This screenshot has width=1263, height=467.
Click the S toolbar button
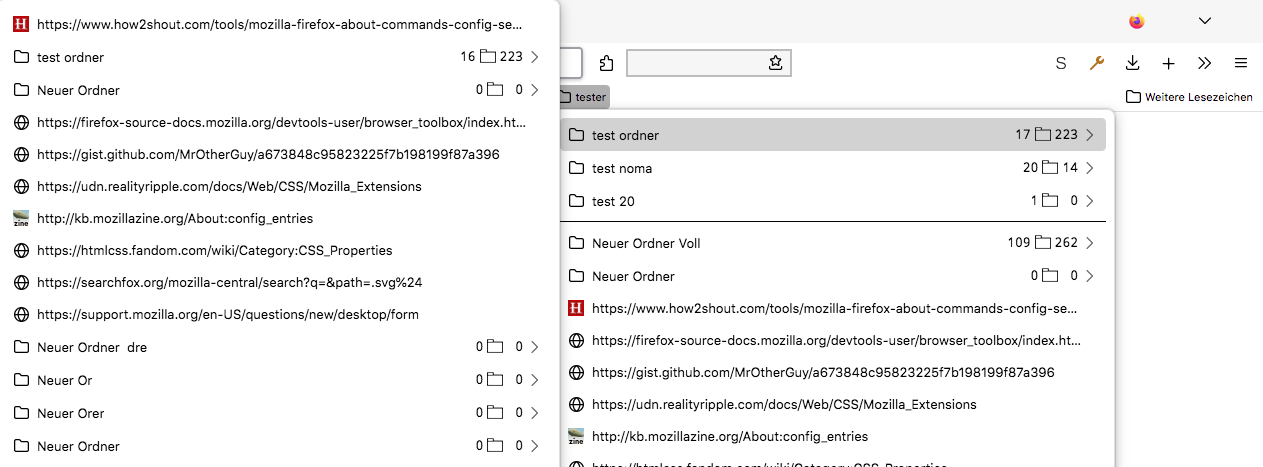click(x=1060, y=63)
